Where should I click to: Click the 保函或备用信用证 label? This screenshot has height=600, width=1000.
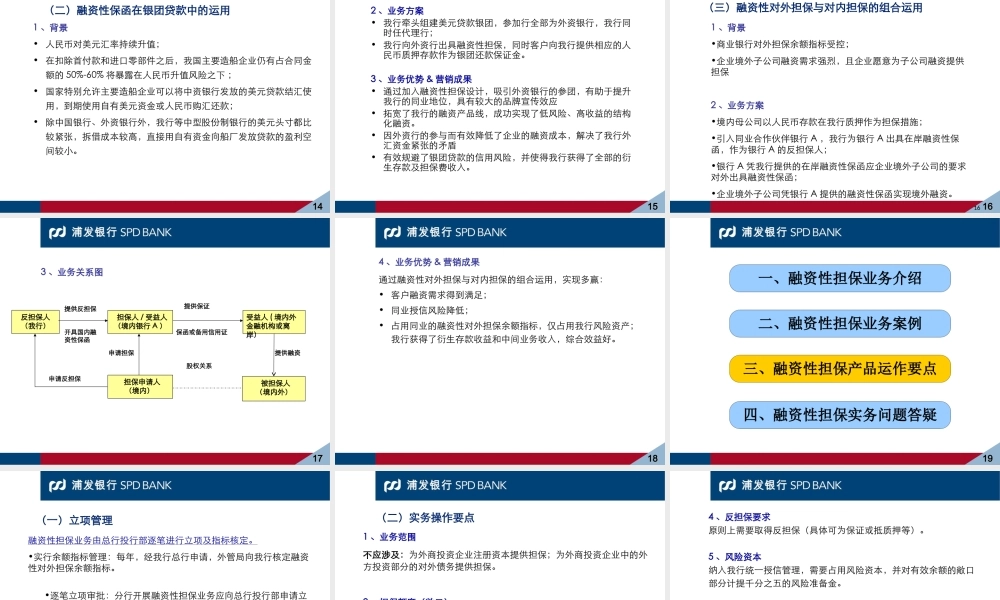pos(202,332)
